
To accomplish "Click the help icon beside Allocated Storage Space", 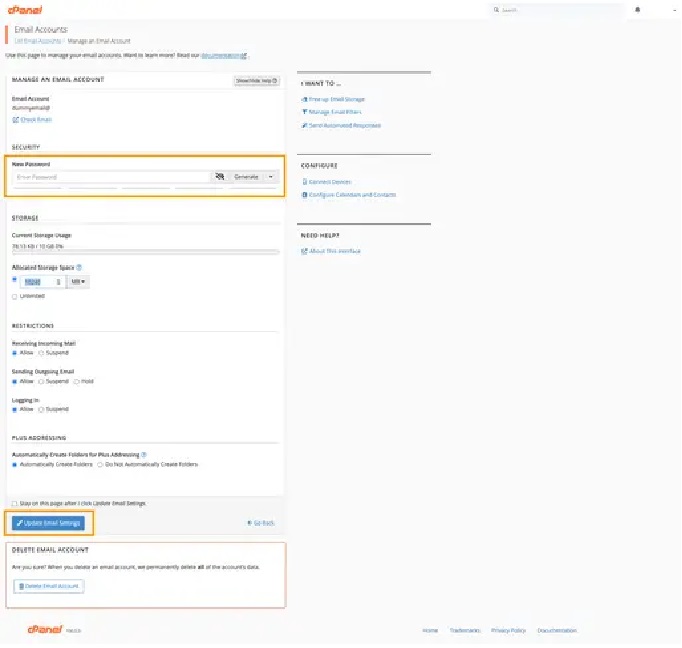I will [x=79, y=268].
